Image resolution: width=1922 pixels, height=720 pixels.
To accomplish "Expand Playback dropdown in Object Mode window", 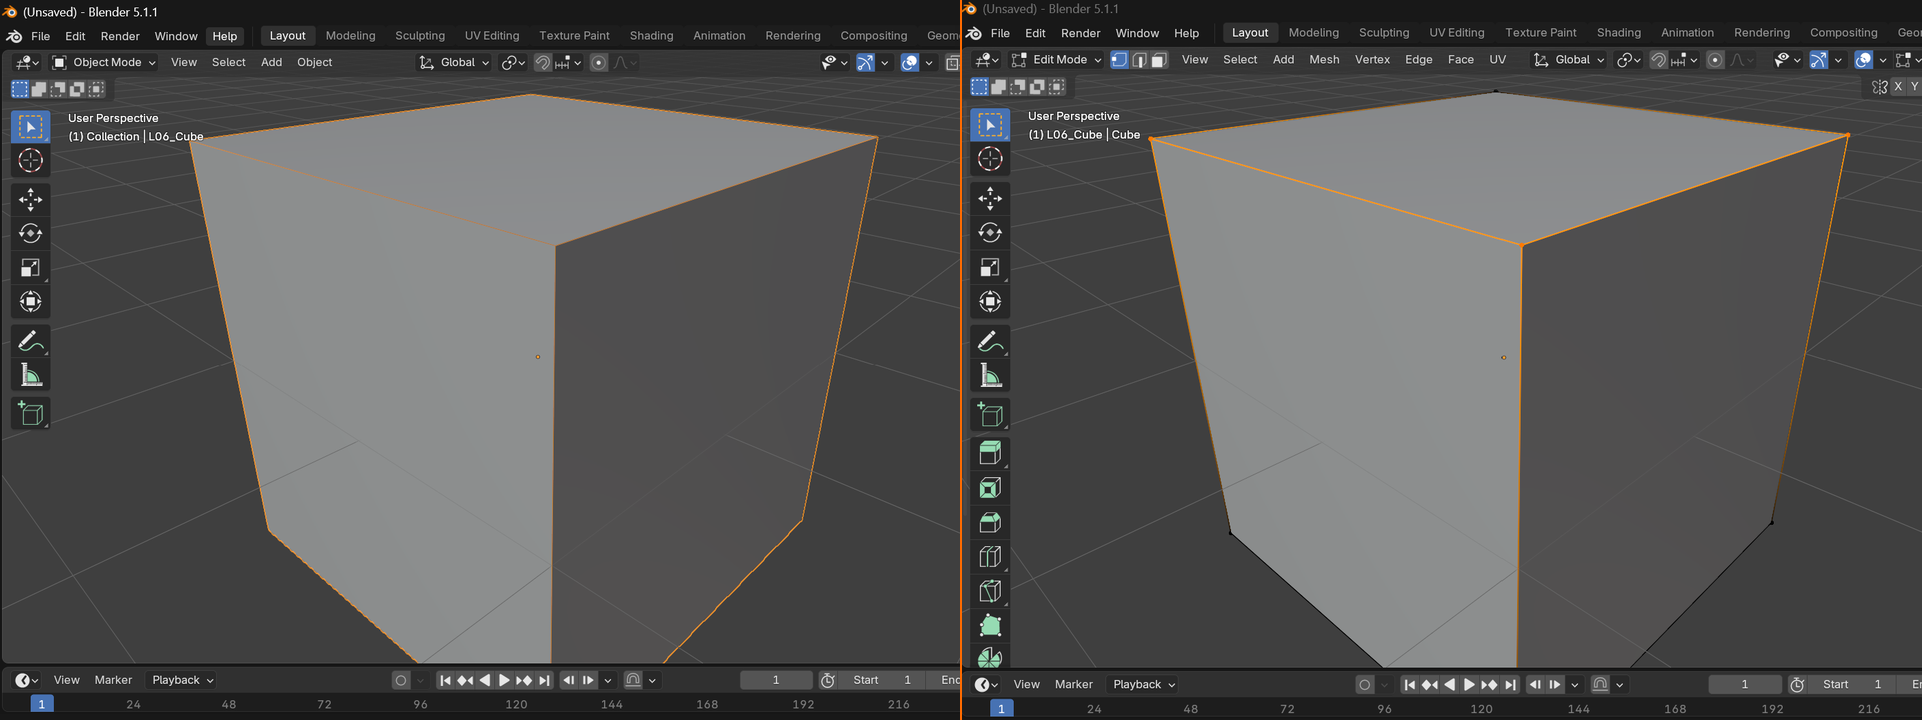I will click(x=182, y=680).
